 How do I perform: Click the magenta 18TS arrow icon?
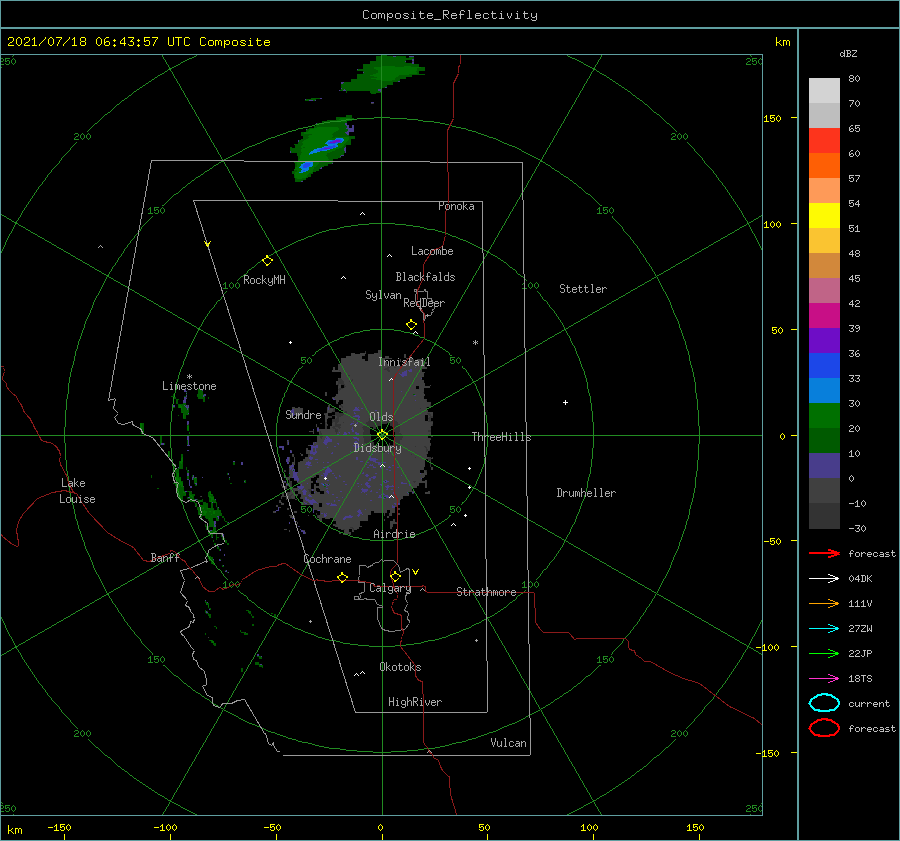(824, 679)
